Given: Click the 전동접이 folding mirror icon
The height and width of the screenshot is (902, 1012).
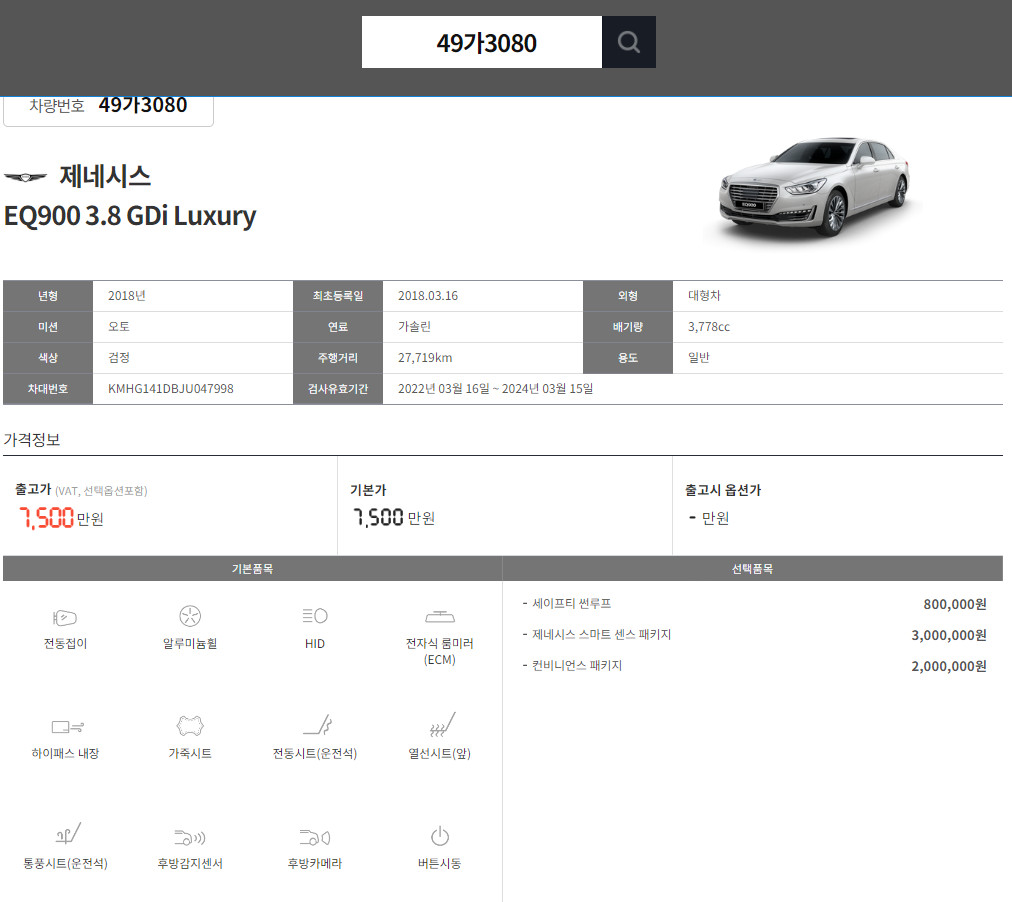Looking at the screenshot, I should point(65,617).
